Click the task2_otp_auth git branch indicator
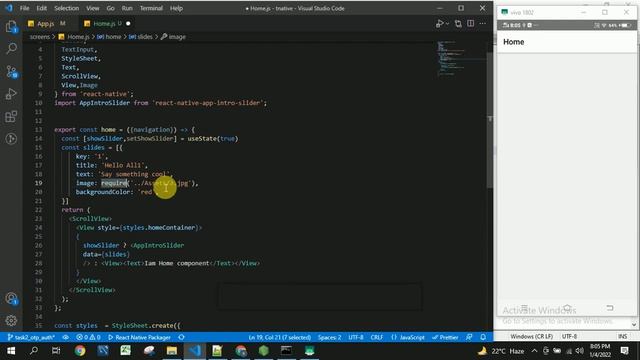This screenshot has height=360, width=640. click(31, 337)
